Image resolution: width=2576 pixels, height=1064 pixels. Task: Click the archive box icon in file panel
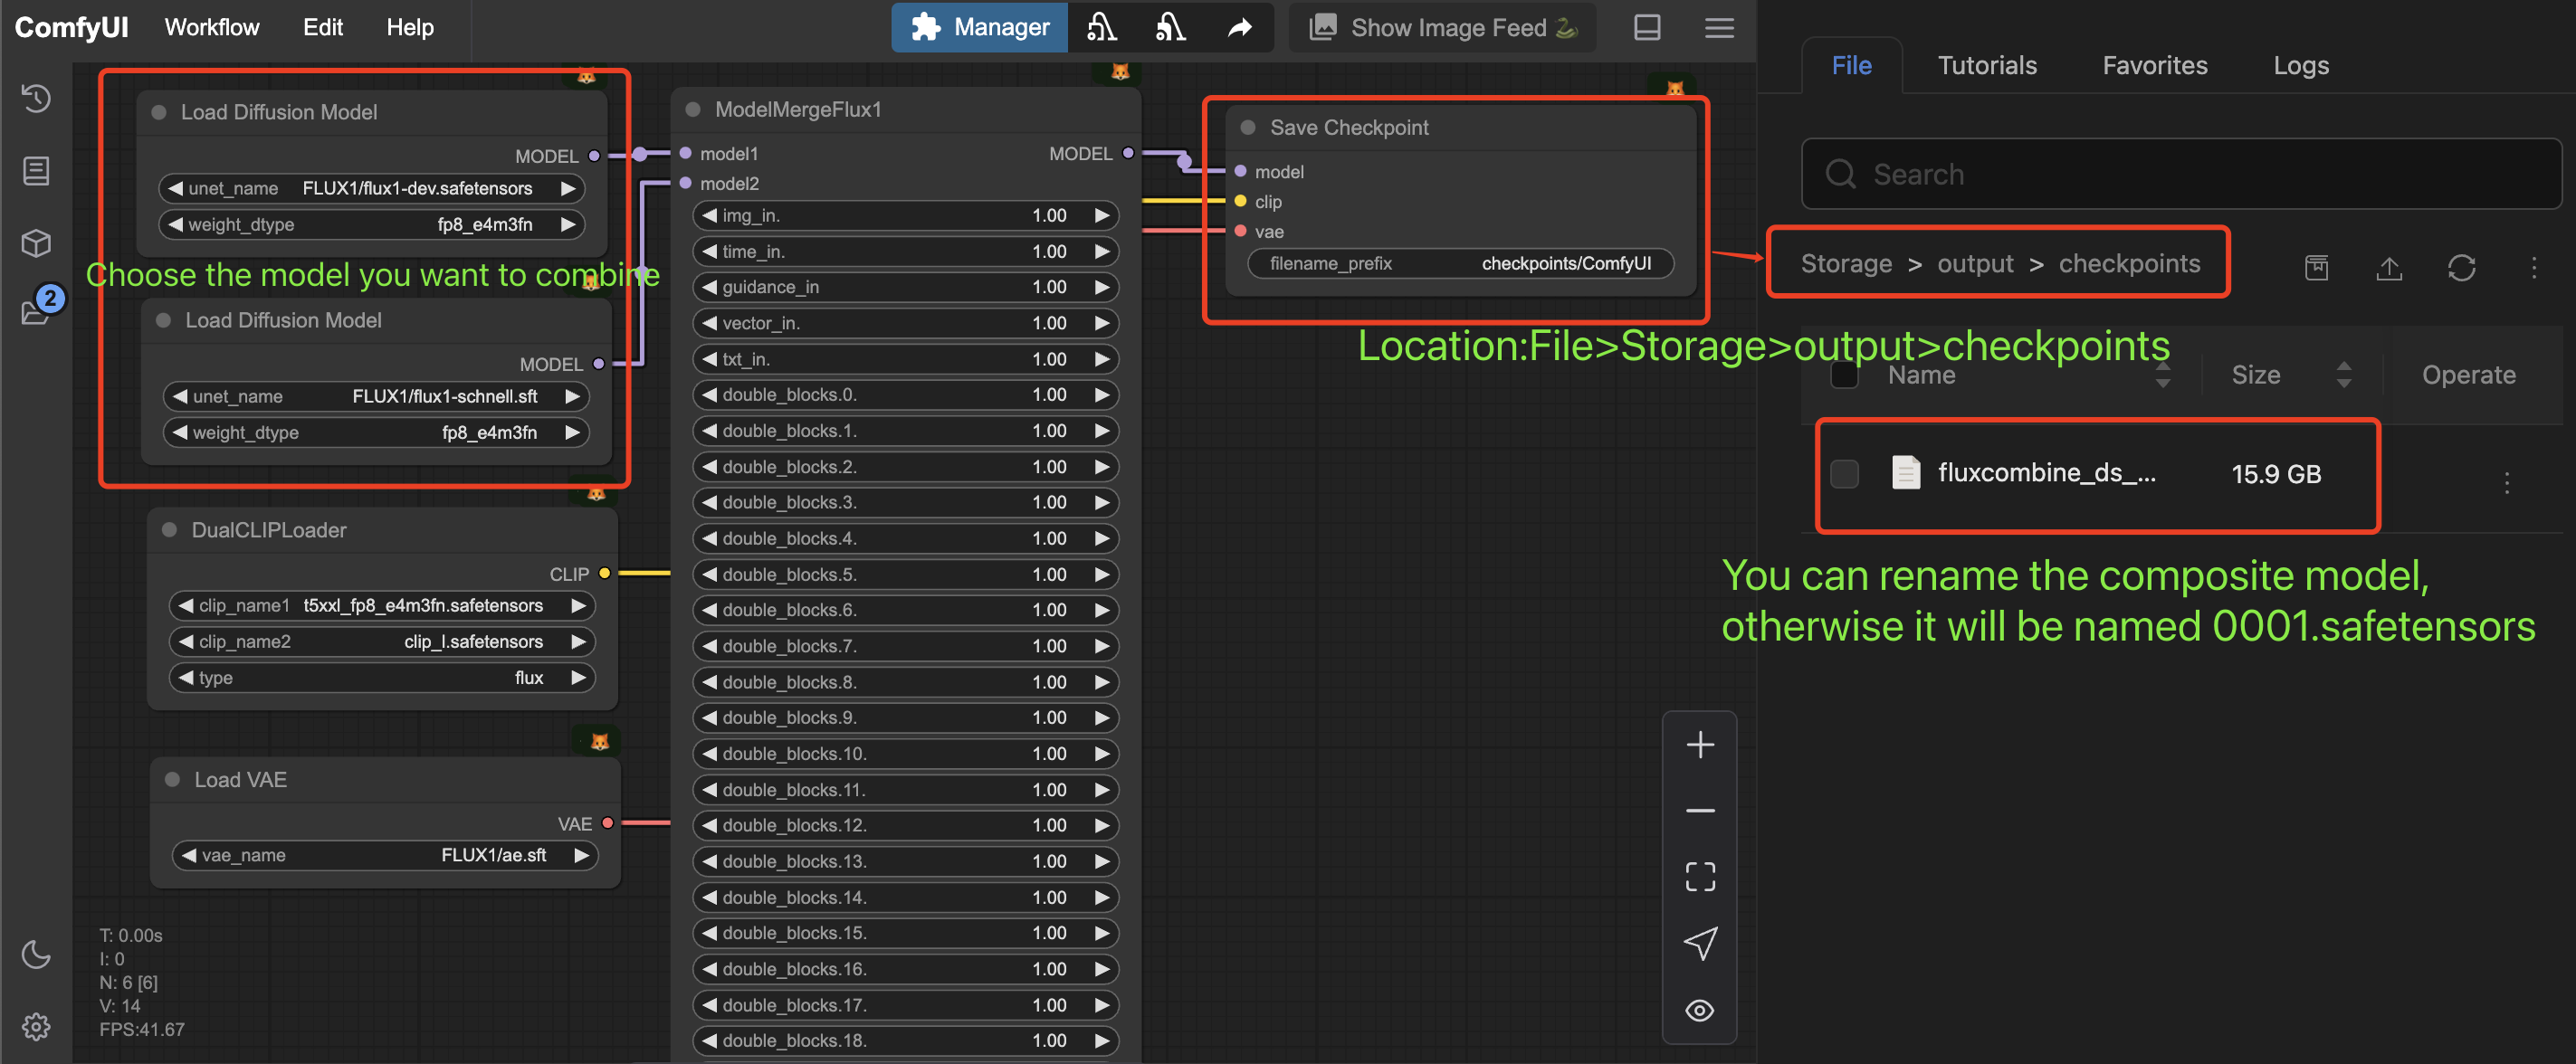[x=2317, y=268]
